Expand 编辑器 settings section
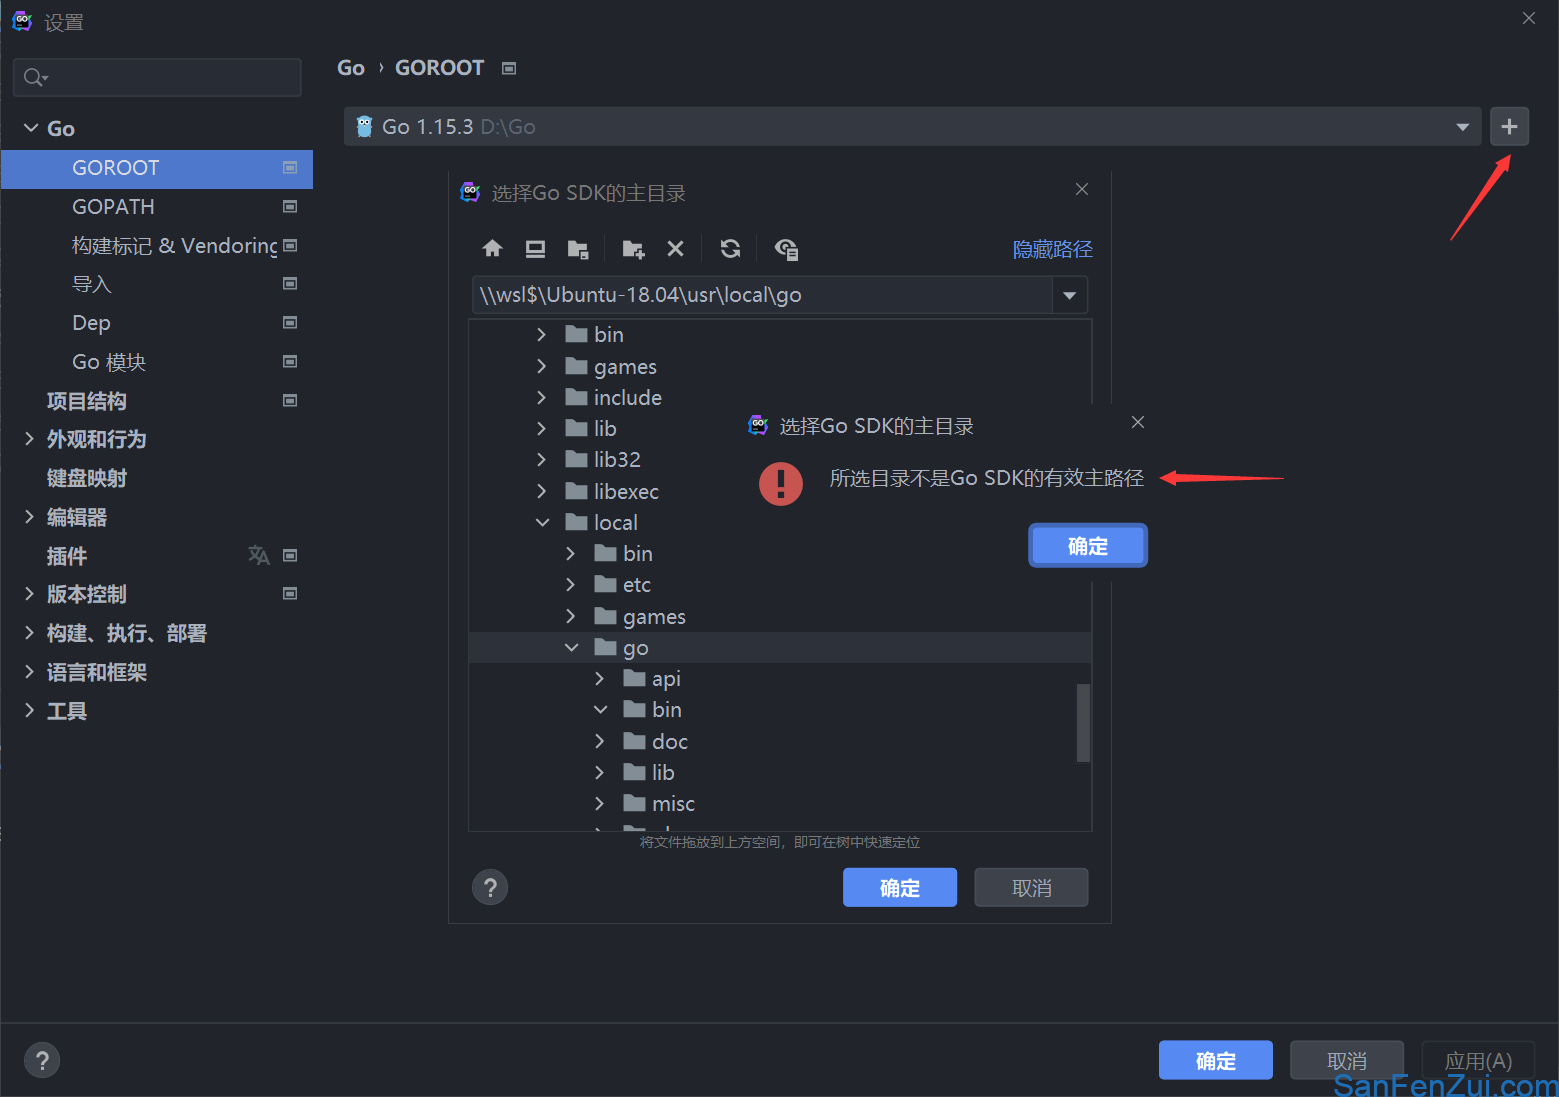 [x=29, y=517]
